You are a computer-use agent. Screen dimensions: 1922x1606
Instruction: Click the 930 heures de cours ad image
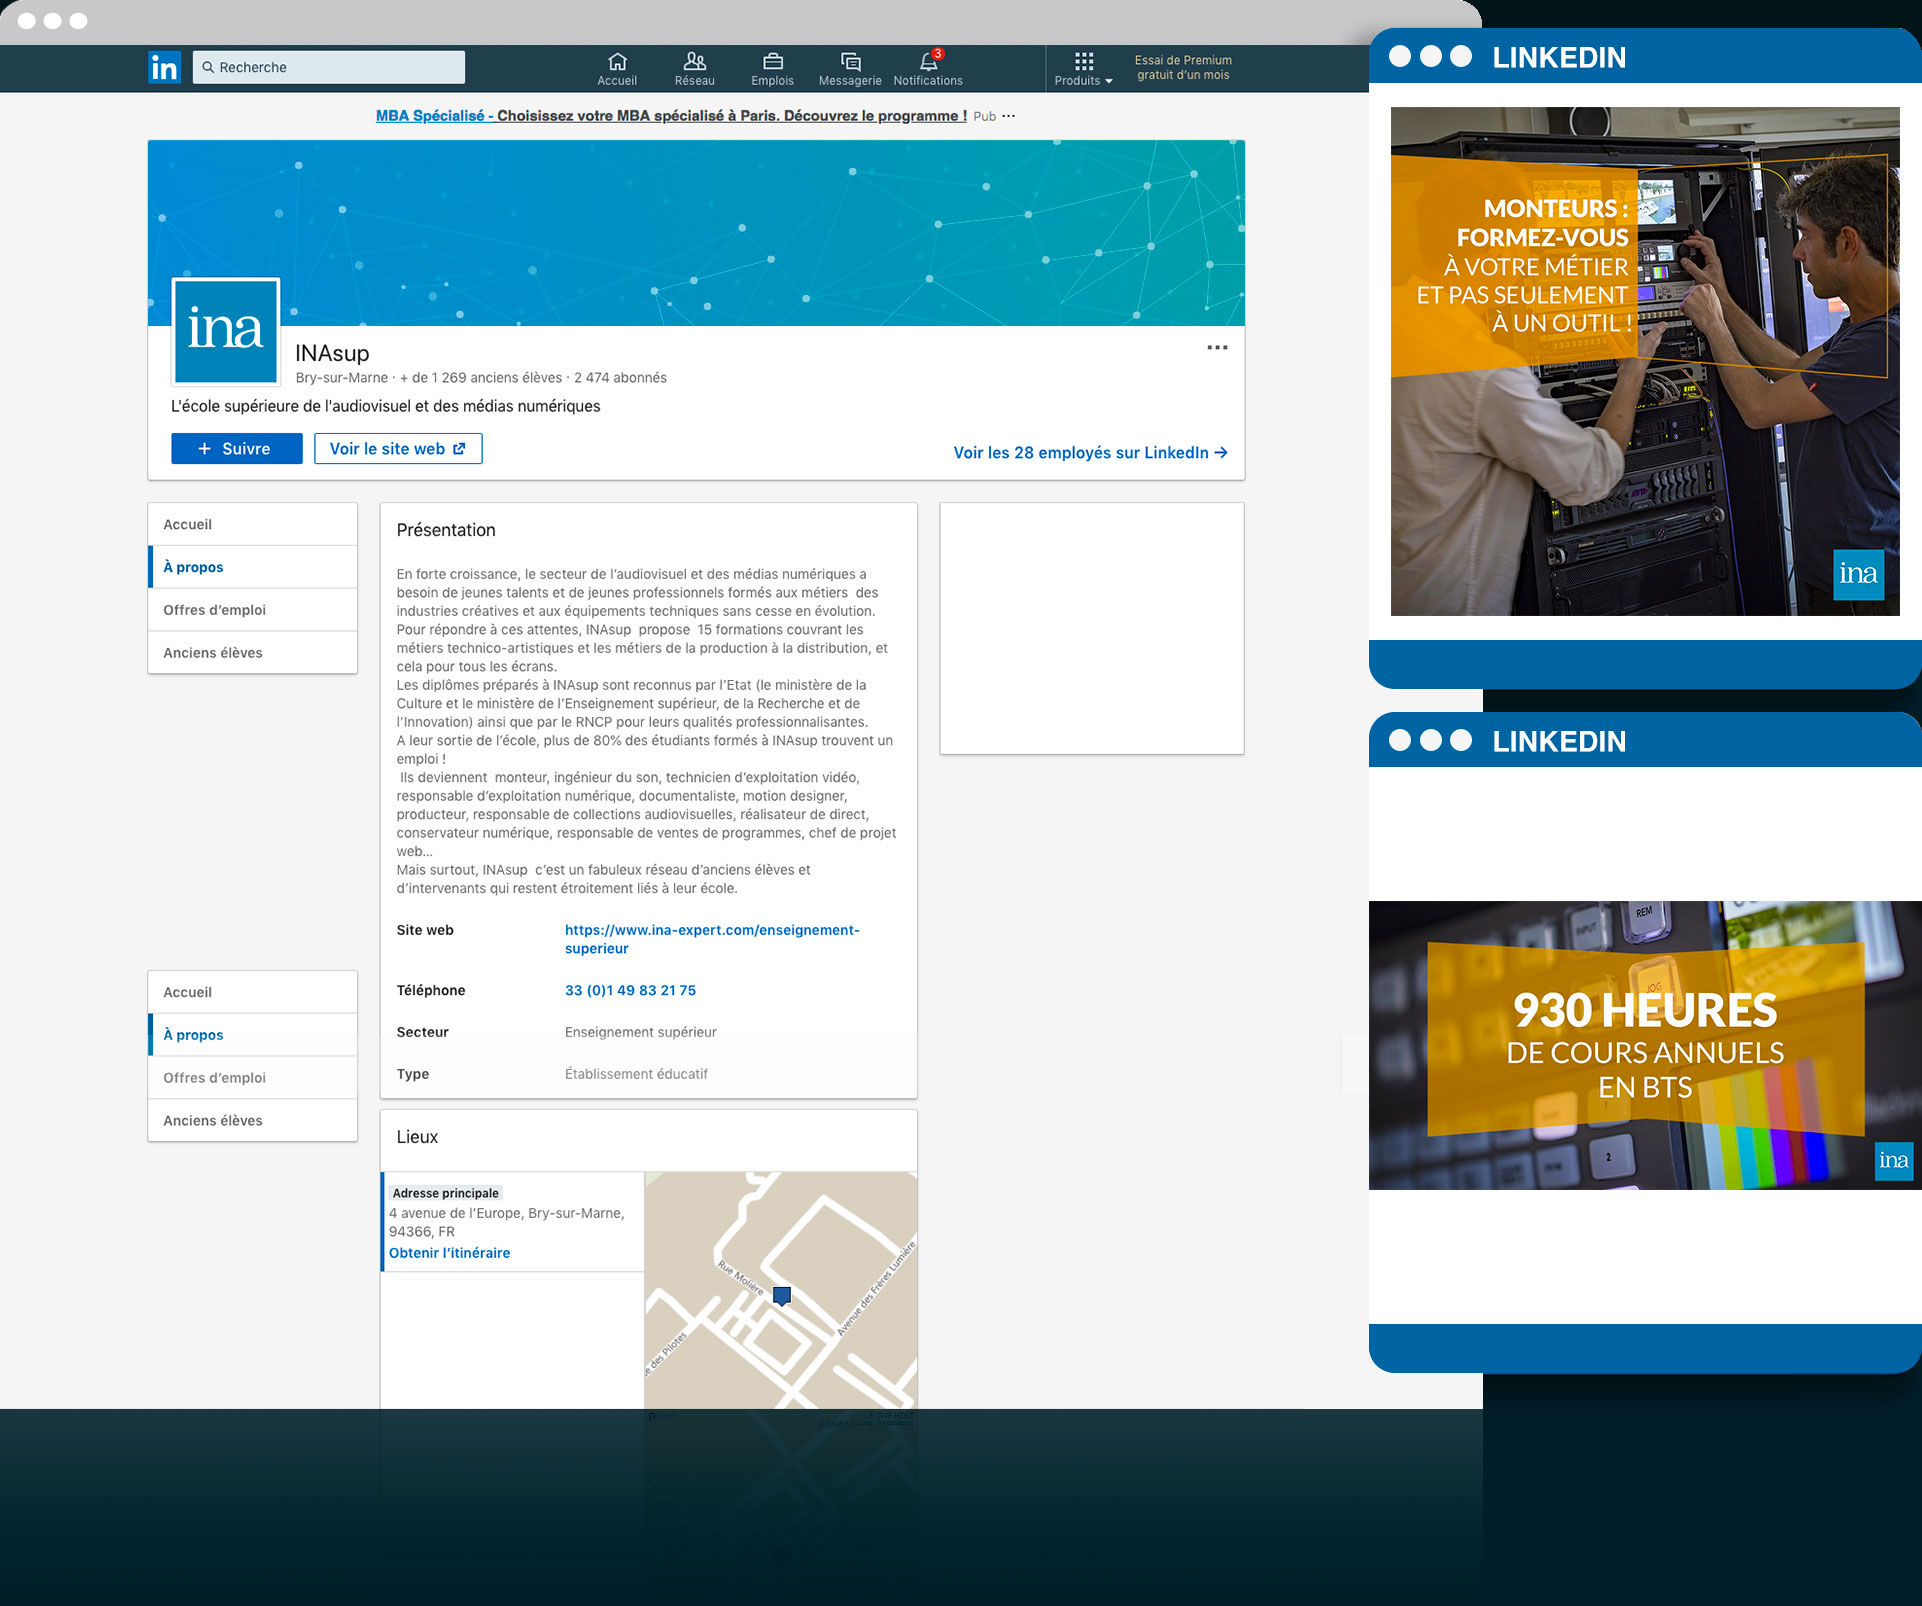coord(1645,1045)
